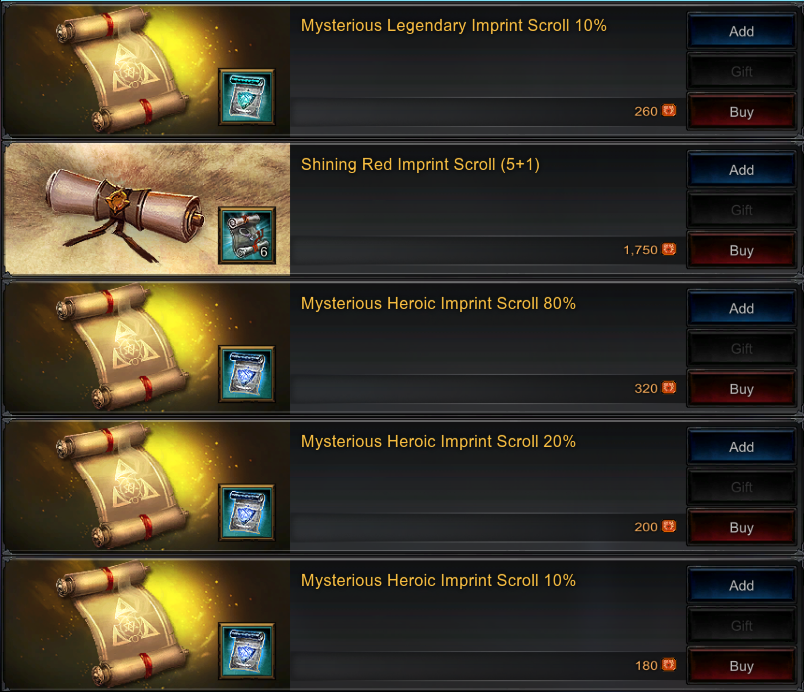Add Mysterious Legendary Imprint Scroll 10% to cart
This screenshot has height=692, width=804.
[x=741, y=31]
